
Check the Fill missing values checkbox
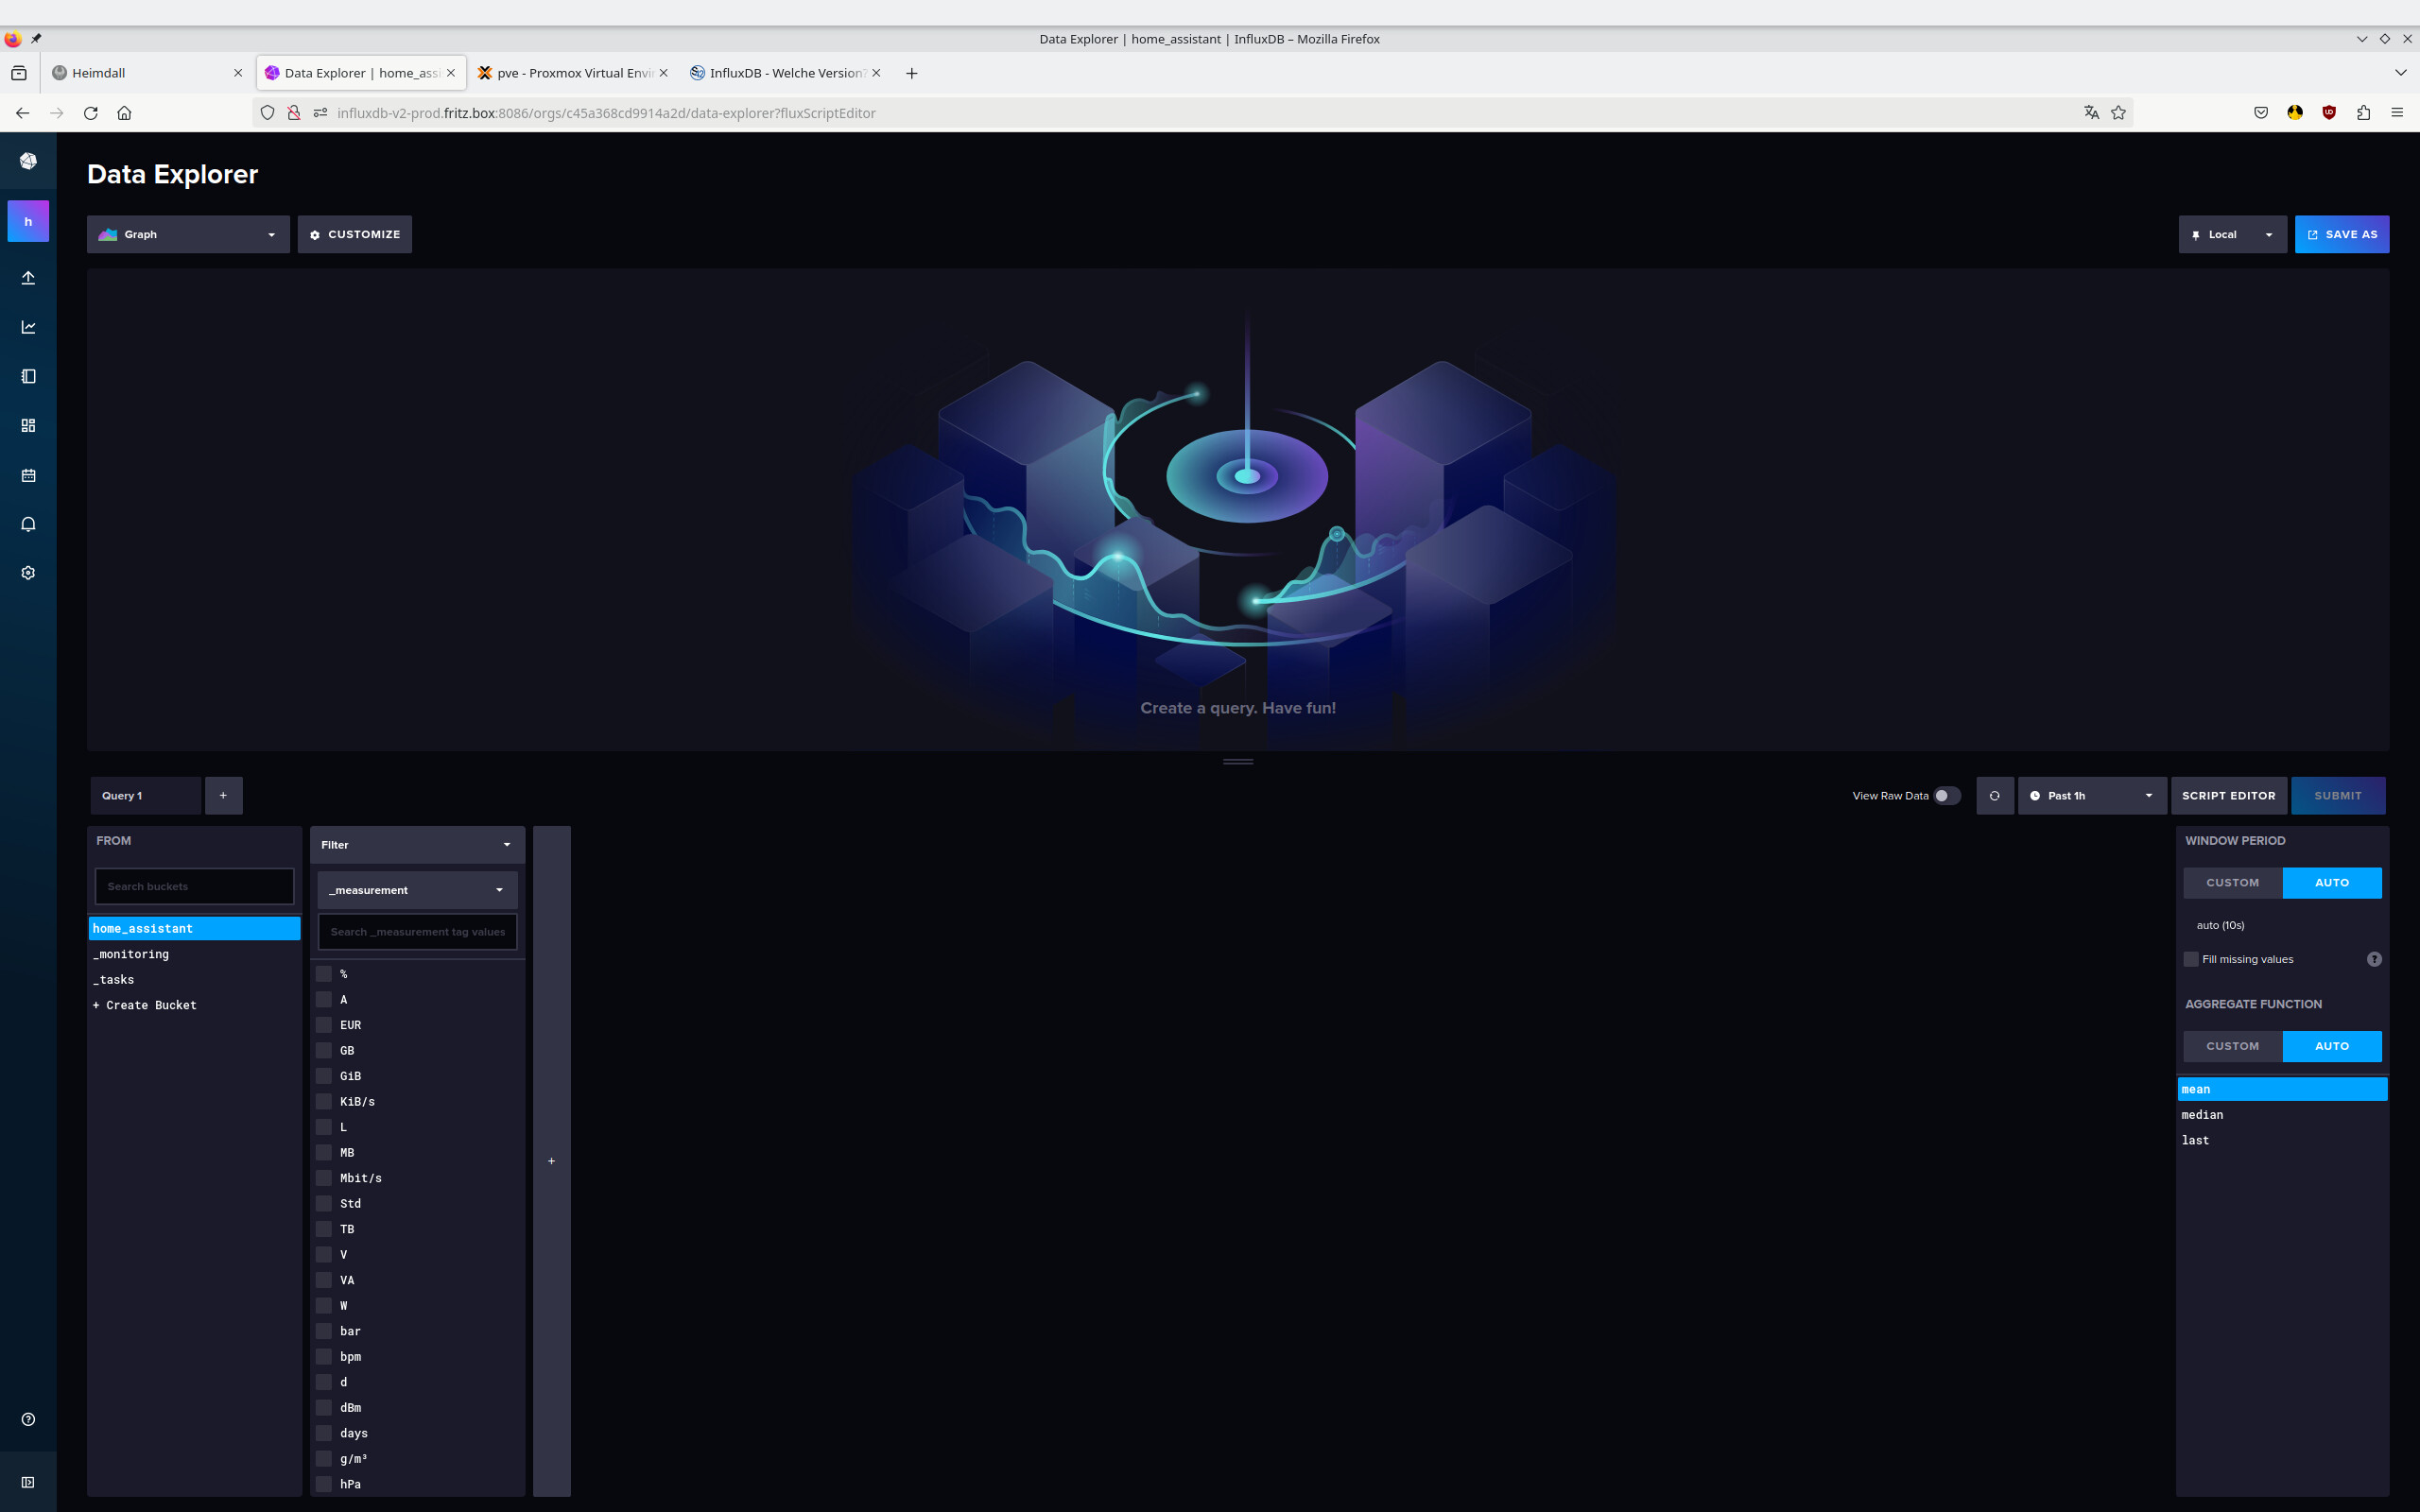2191,959
